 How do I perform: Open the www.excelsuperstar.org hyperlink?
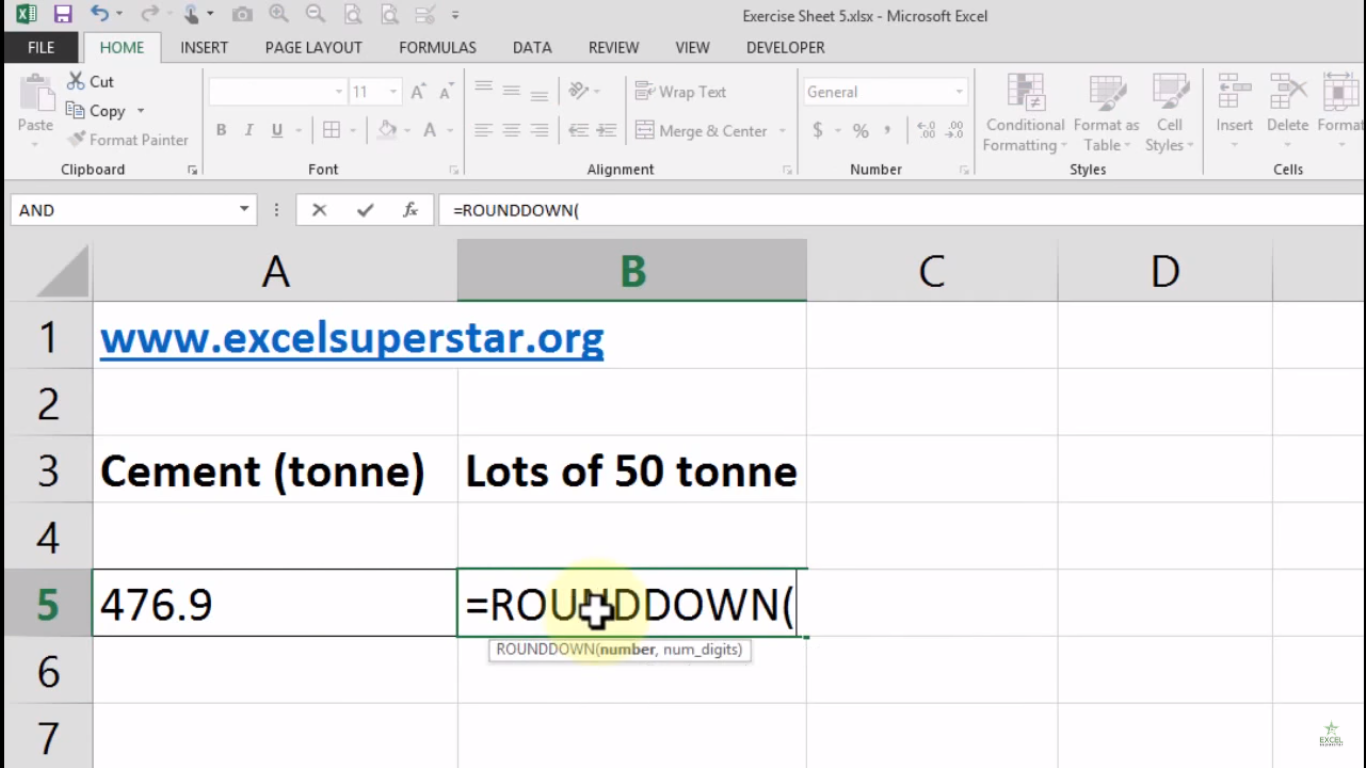point(352,338)
